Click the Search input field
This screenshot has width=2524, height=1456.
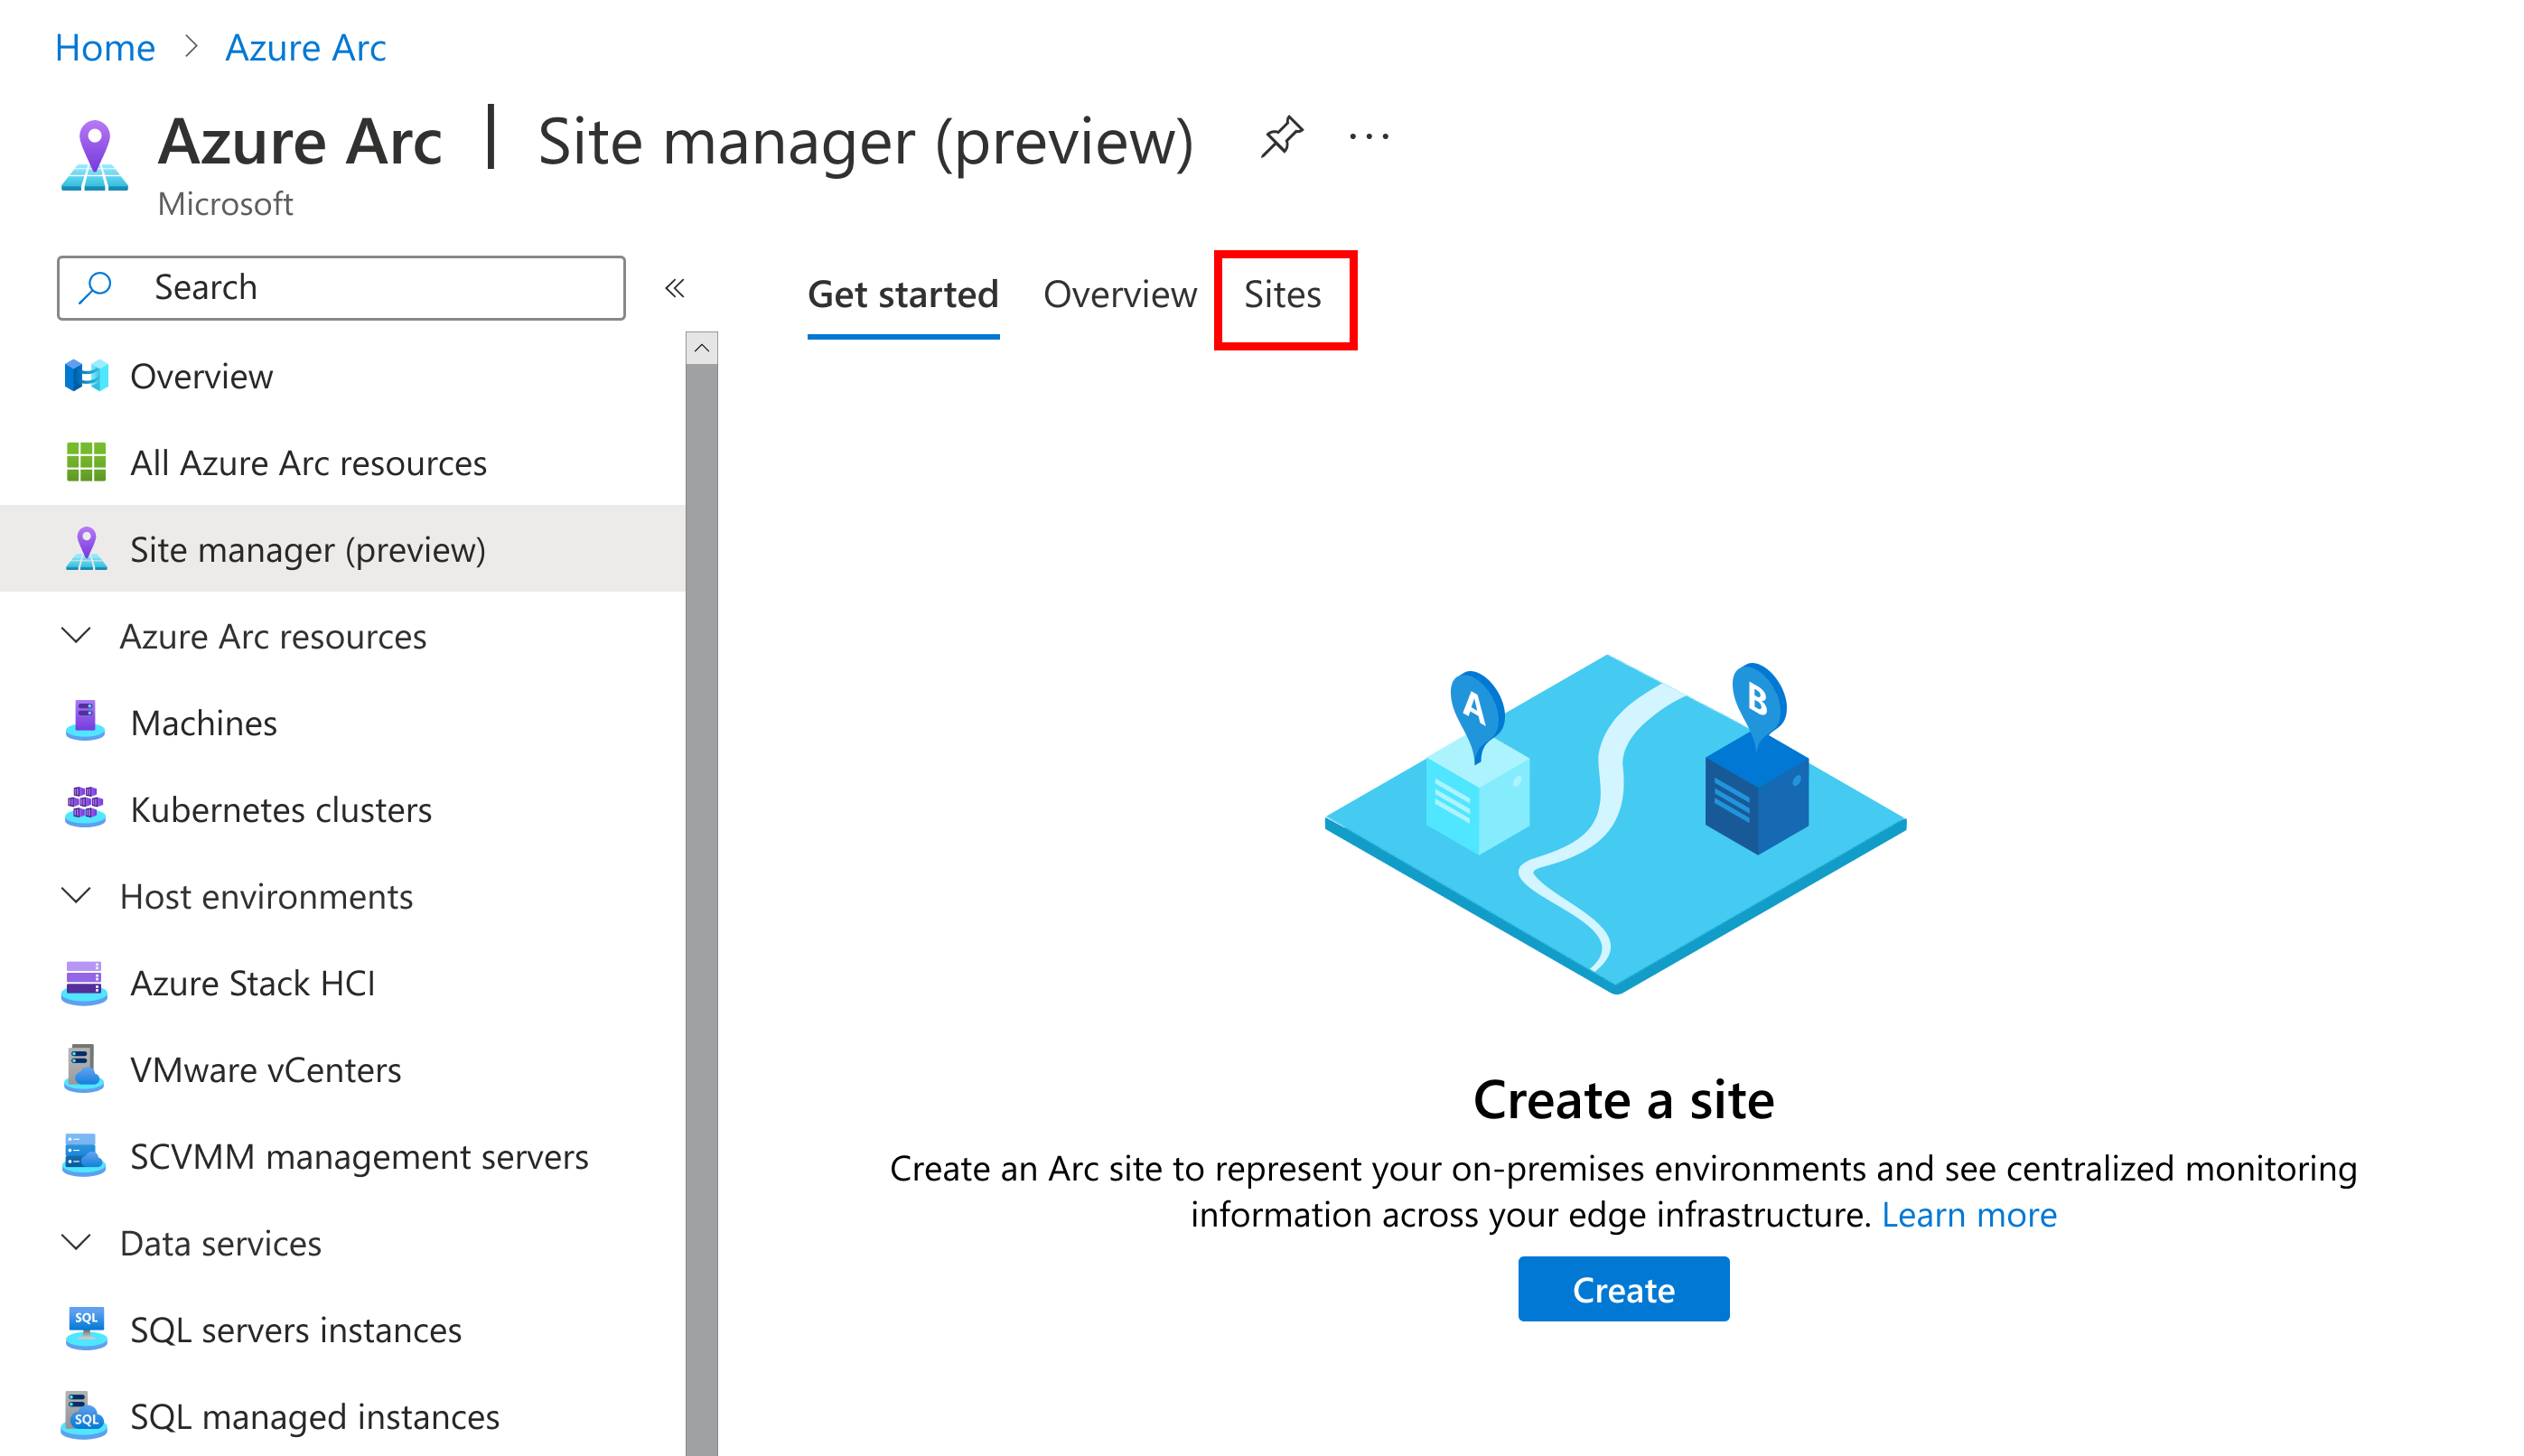[343, 285]
